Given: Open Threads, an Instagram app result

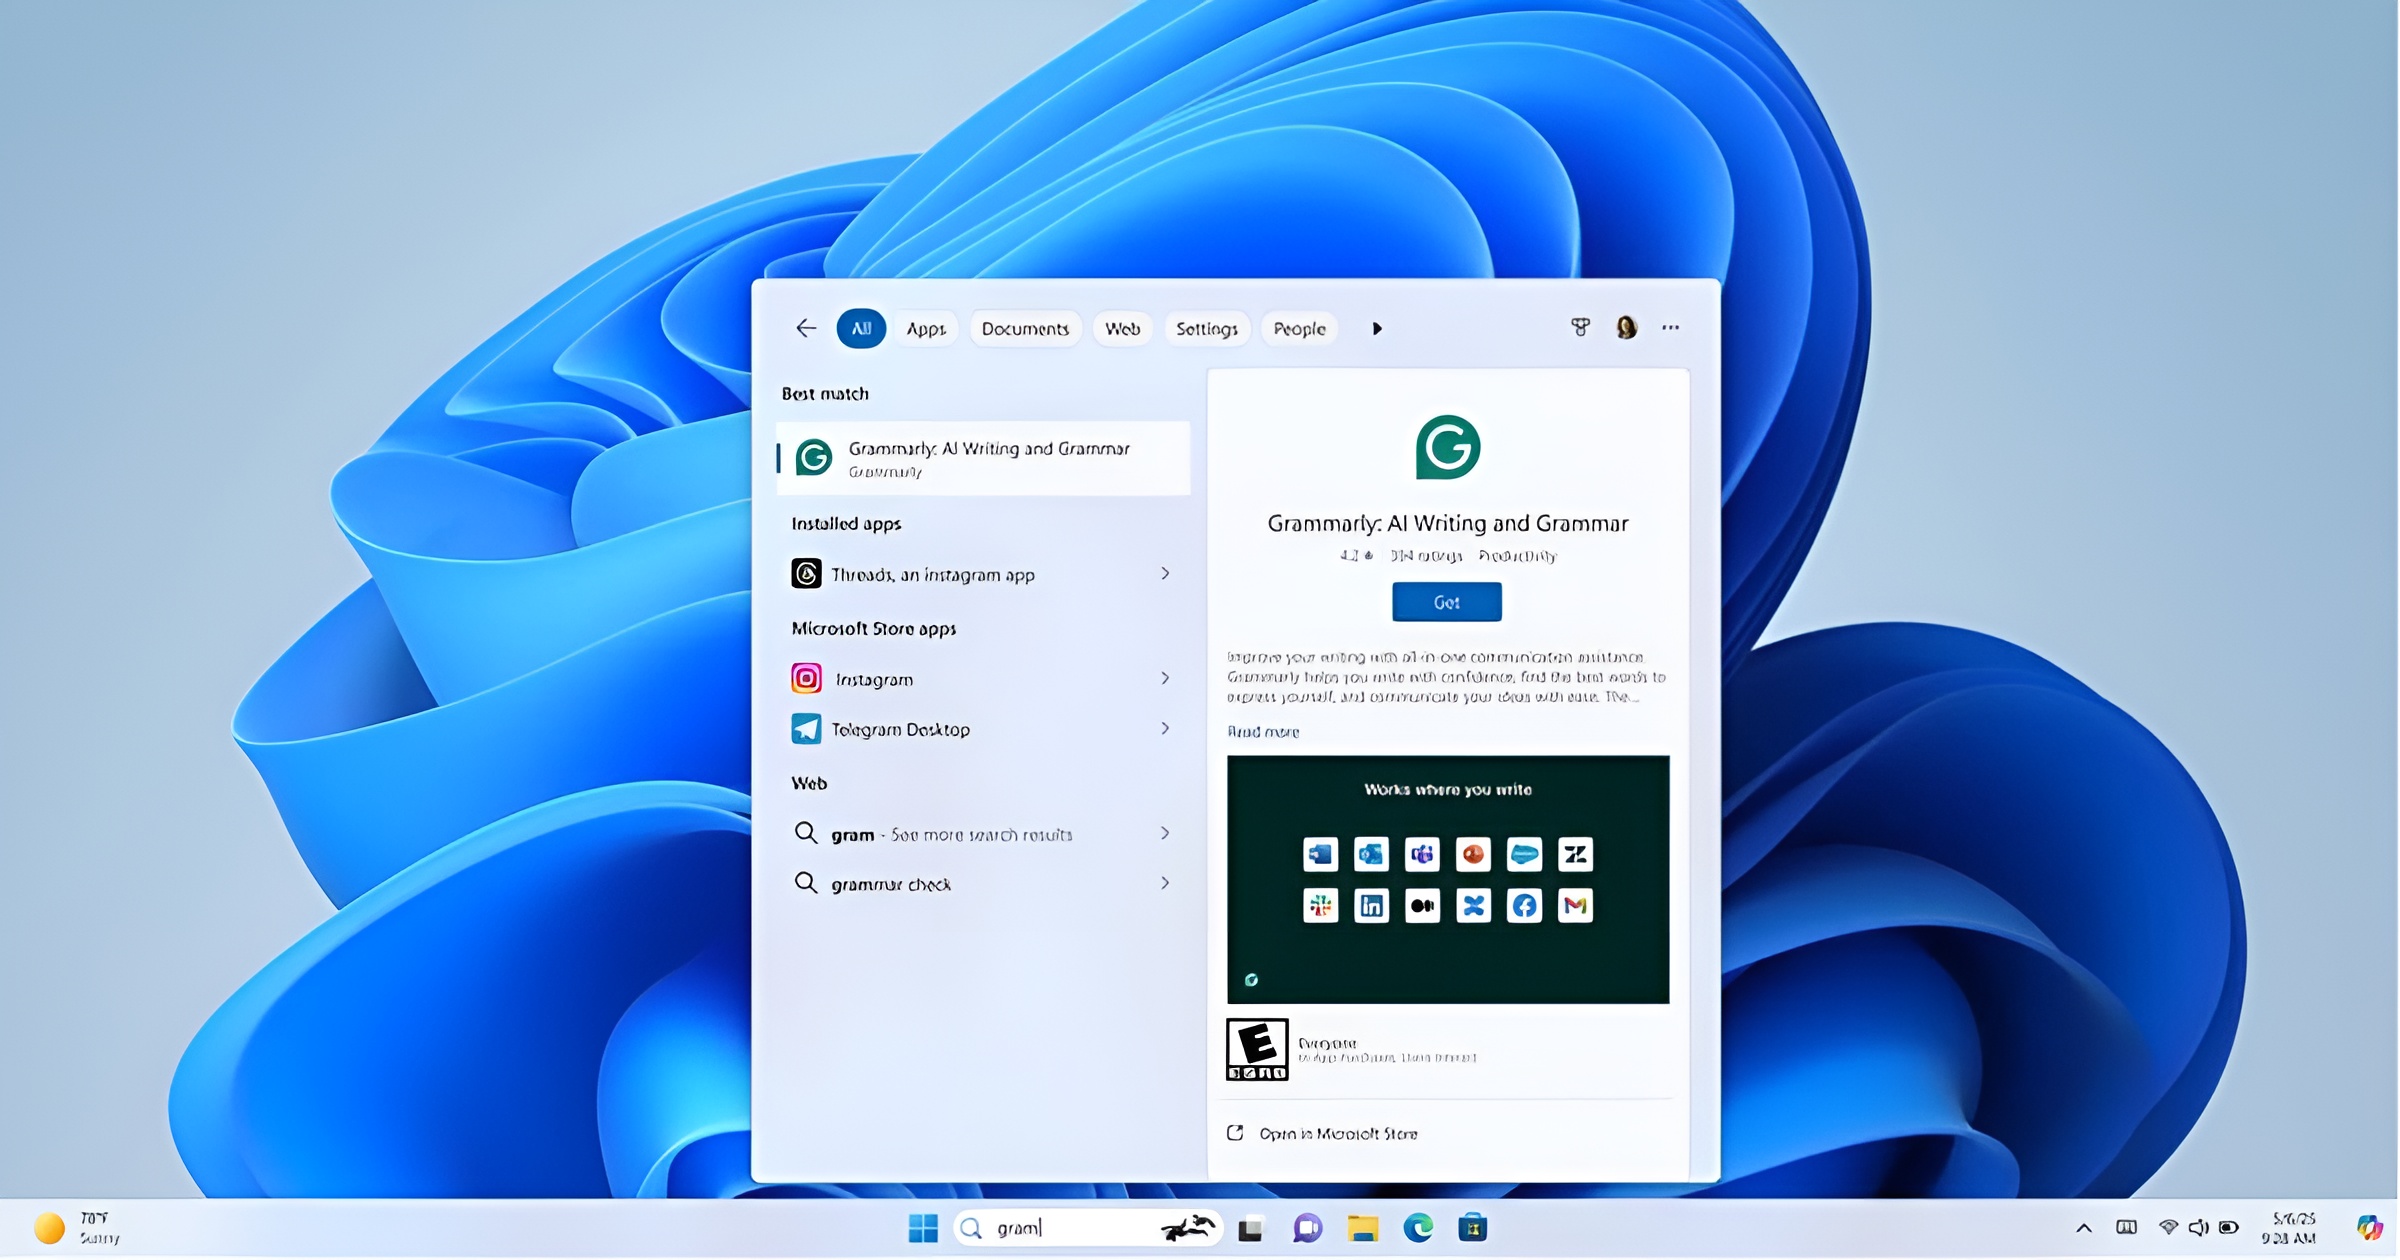Looking at the screenshot, I should (x=983, y=574).
